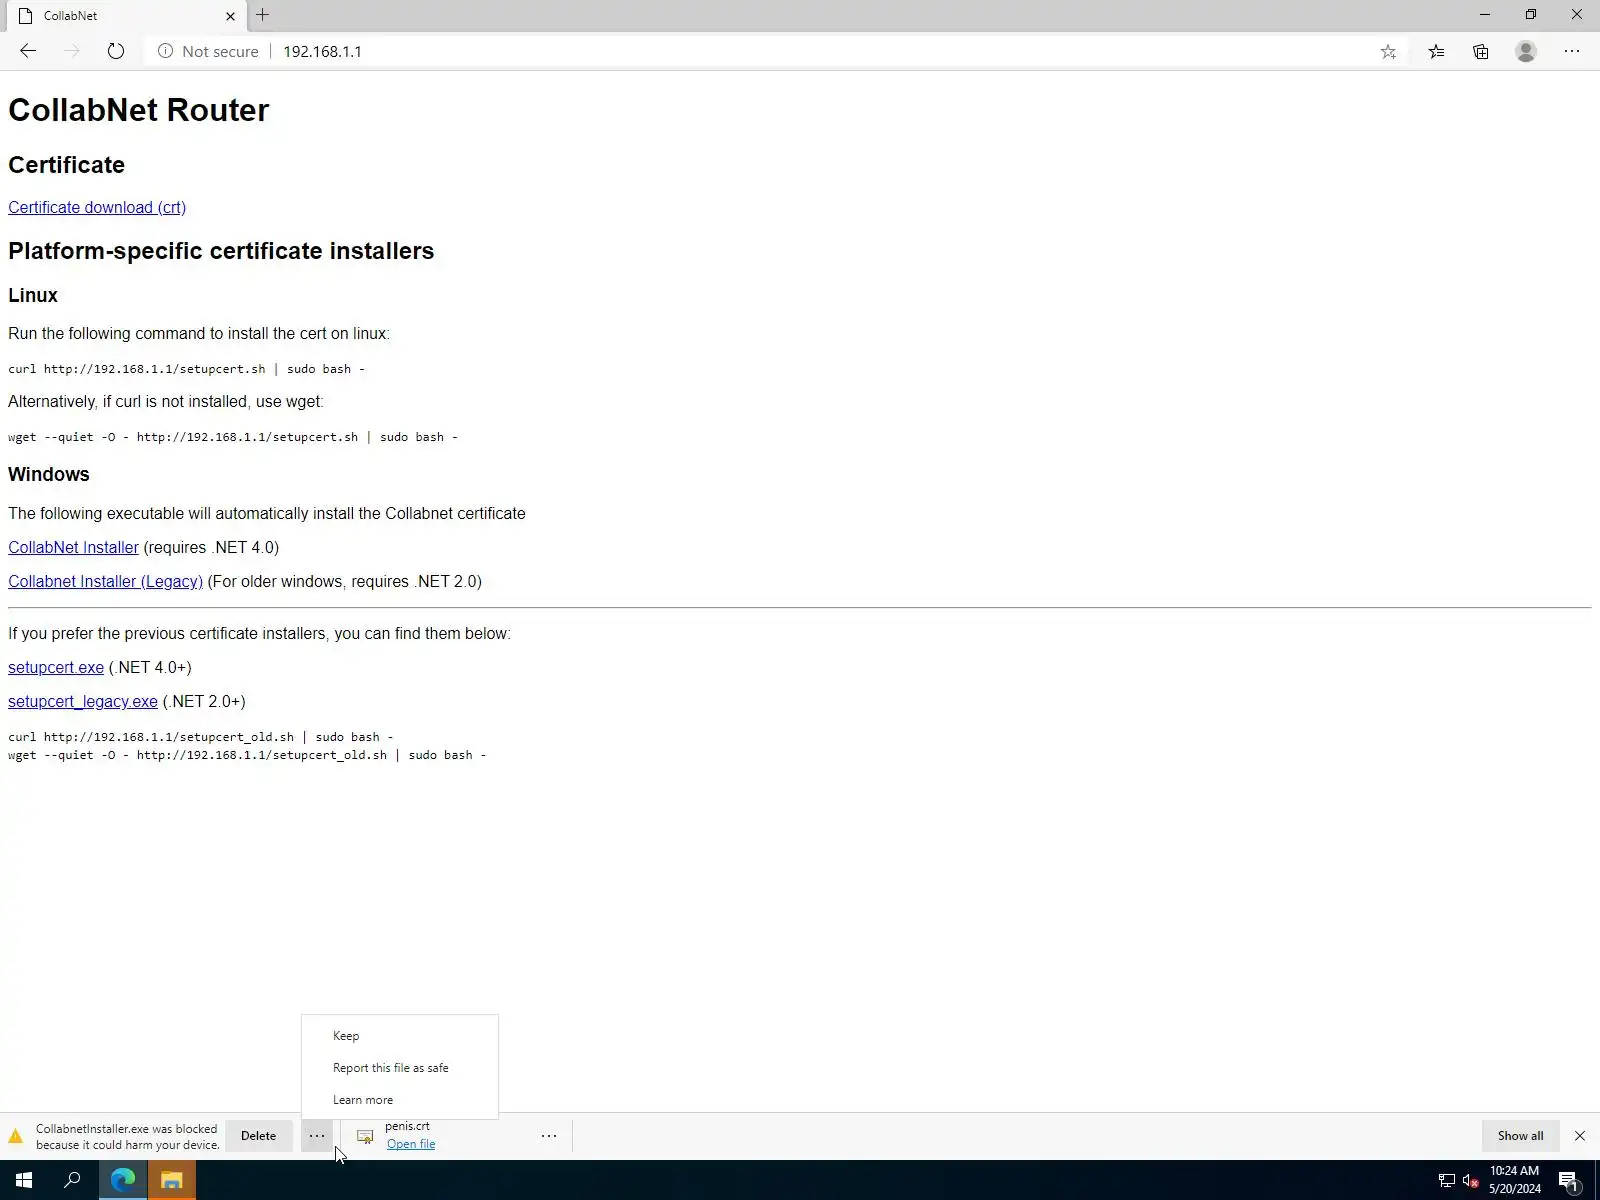Screen dimensions: 1600x1200
Task: Add this page to favorites star
Action: (x=1388, y=51)
